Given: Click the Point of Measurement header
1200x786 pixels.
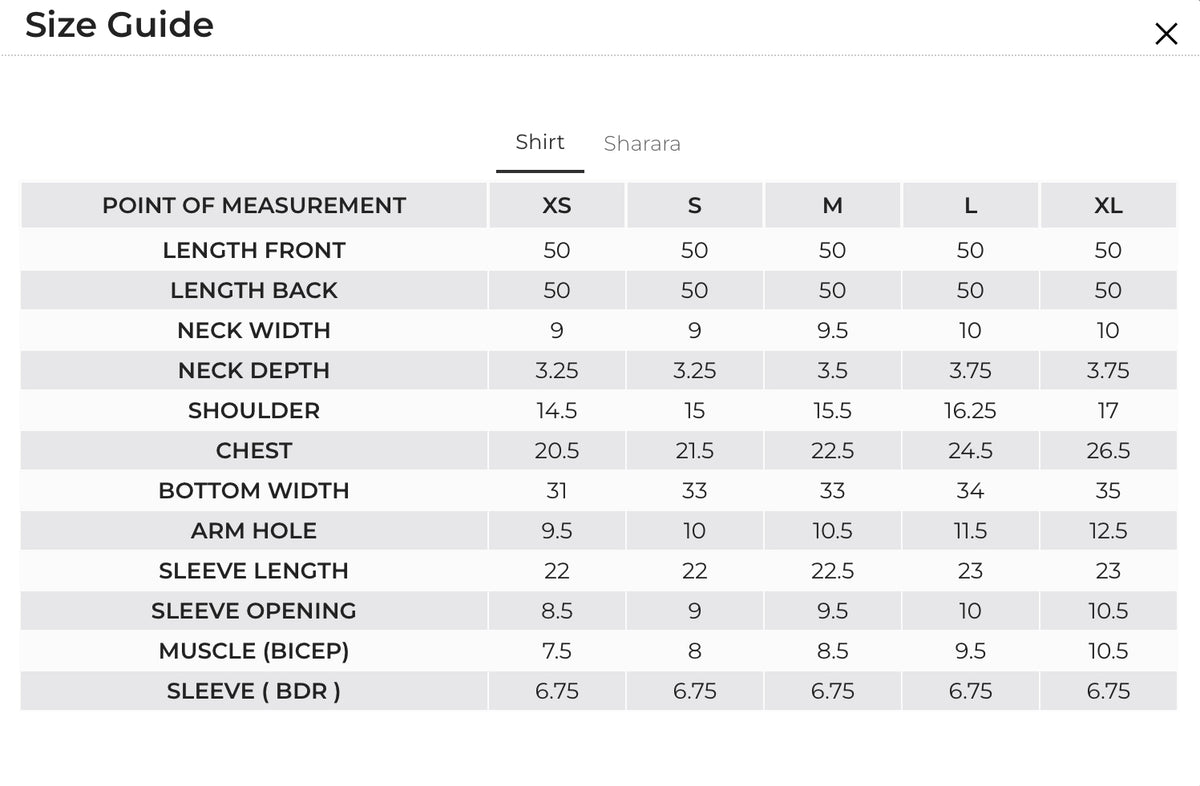Looking at the screenshot, I should pos(254,205).
